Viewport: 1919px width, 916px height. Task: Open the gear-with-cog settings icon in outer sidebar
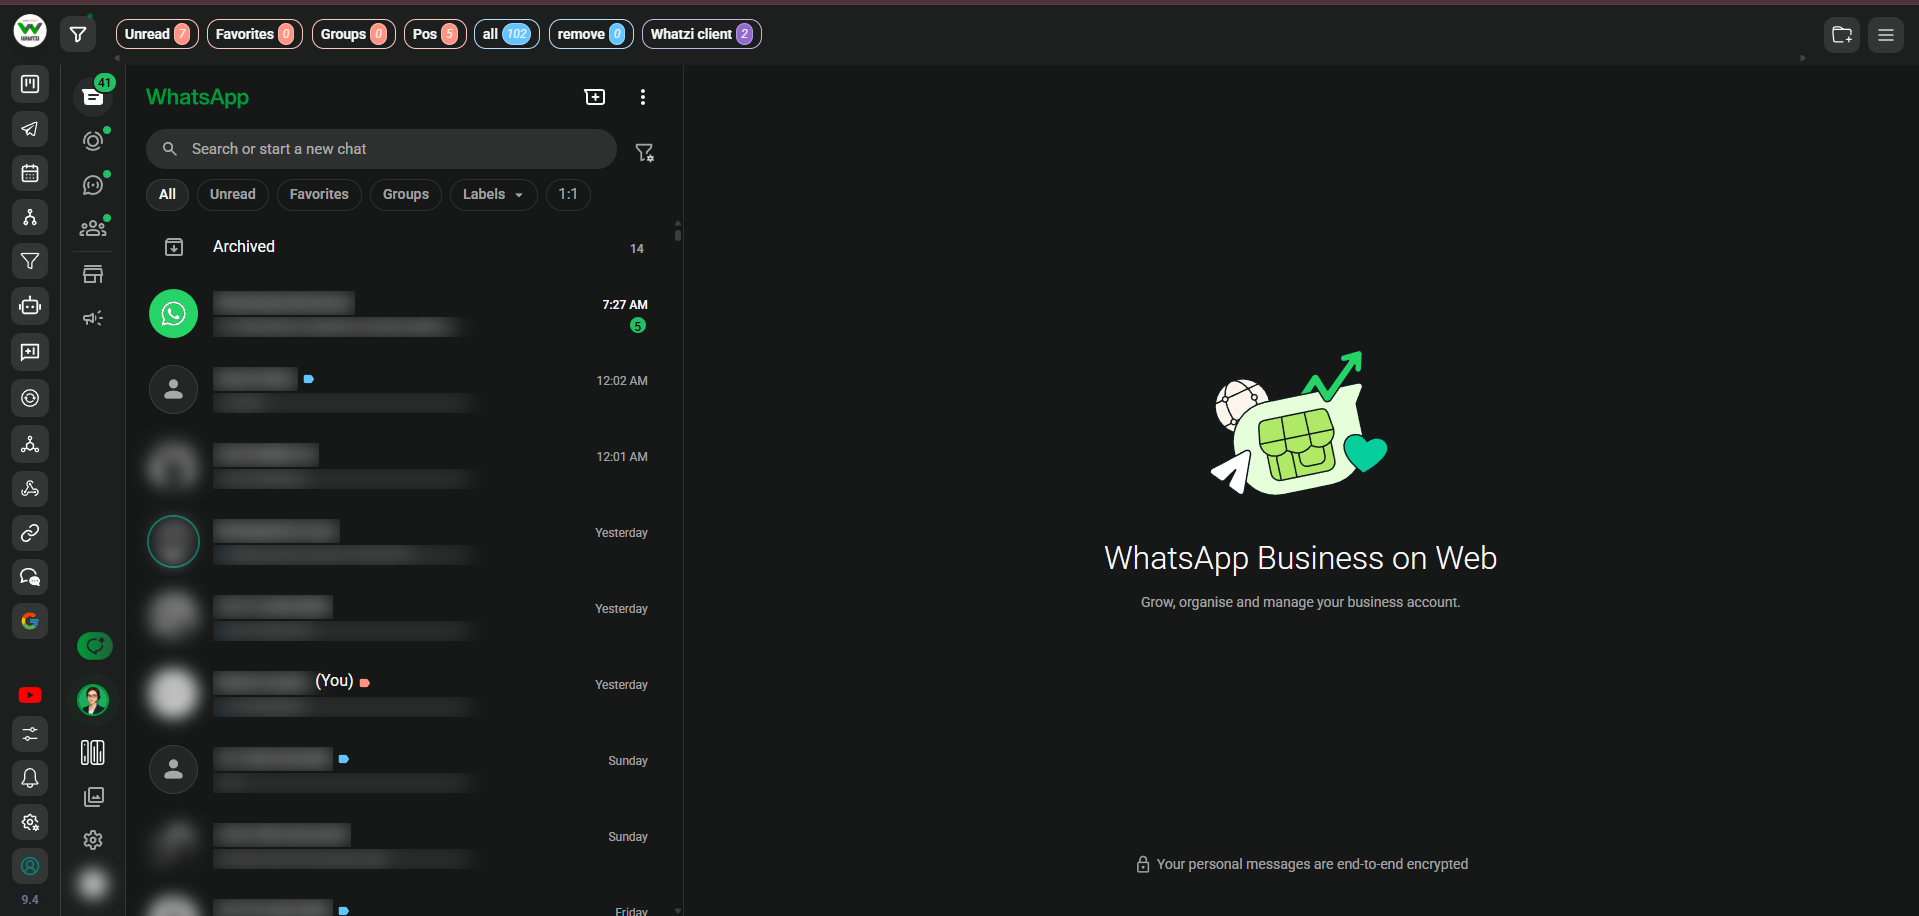click(x=30, y=822)
